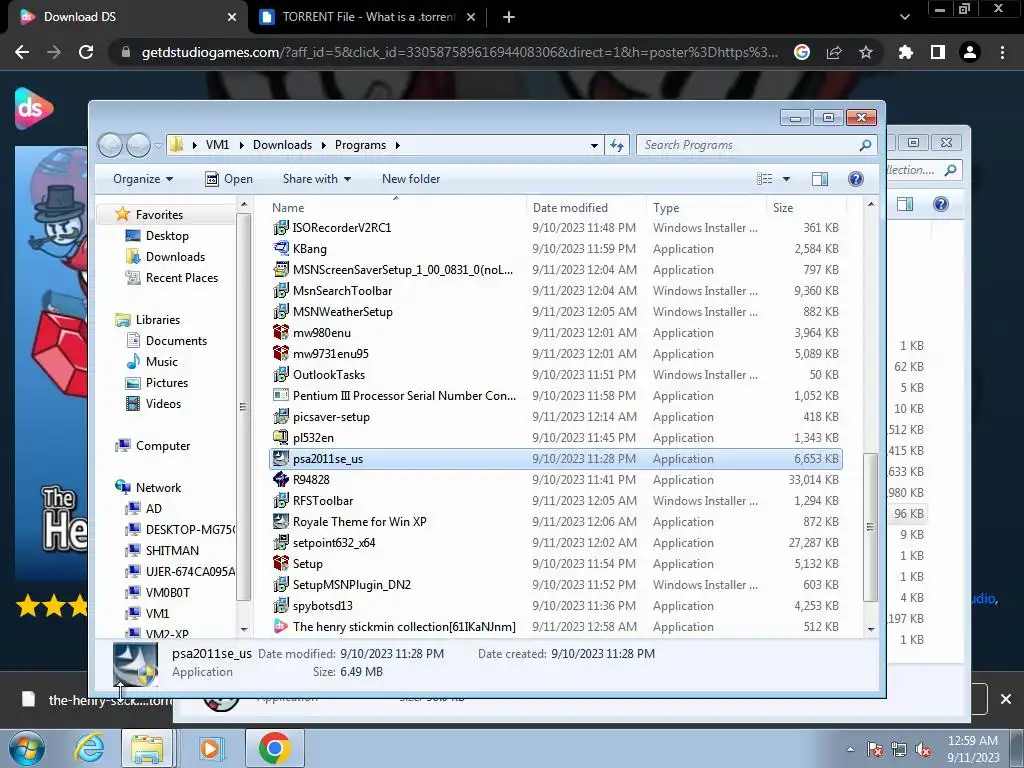Click the help question mark icon in Programs window

(856, 179)
